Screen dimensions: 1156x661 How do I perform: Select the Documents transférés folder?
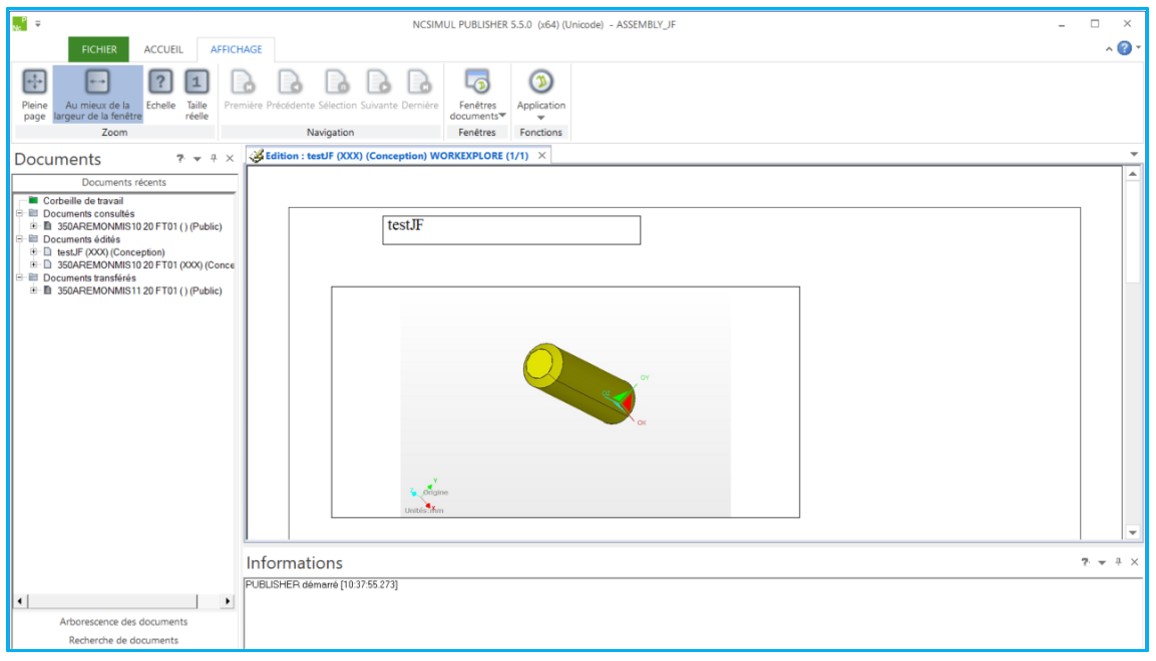89,278
